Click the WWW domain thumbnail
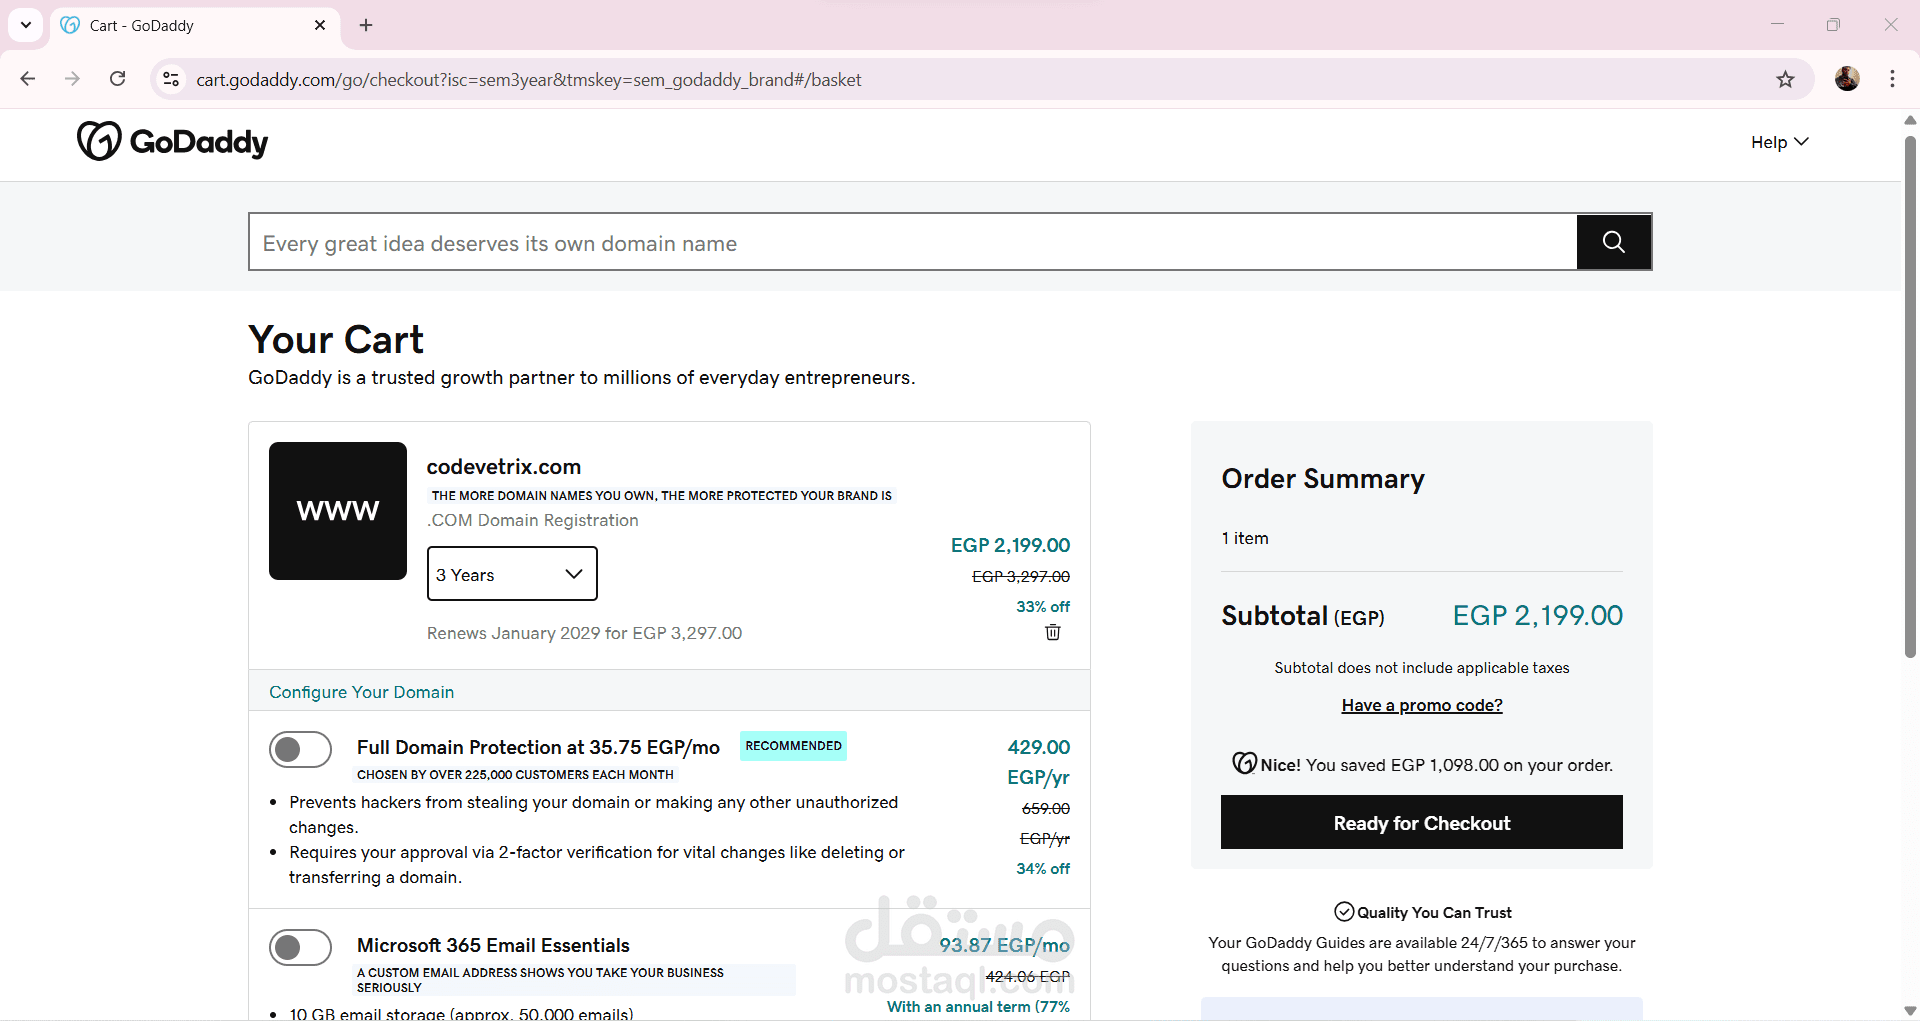Image resolution: width=1920 pixels, height=1021 pixels. [x=338, y=511]
